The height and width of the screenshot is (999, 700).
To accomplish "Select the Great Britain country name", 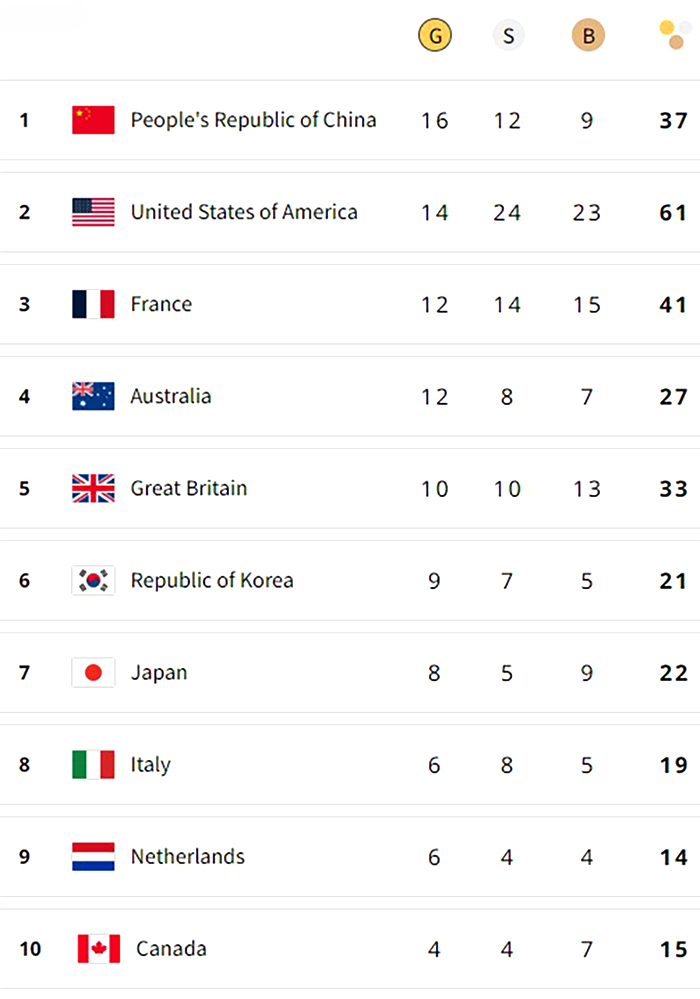I will click(x=188, y=488).
